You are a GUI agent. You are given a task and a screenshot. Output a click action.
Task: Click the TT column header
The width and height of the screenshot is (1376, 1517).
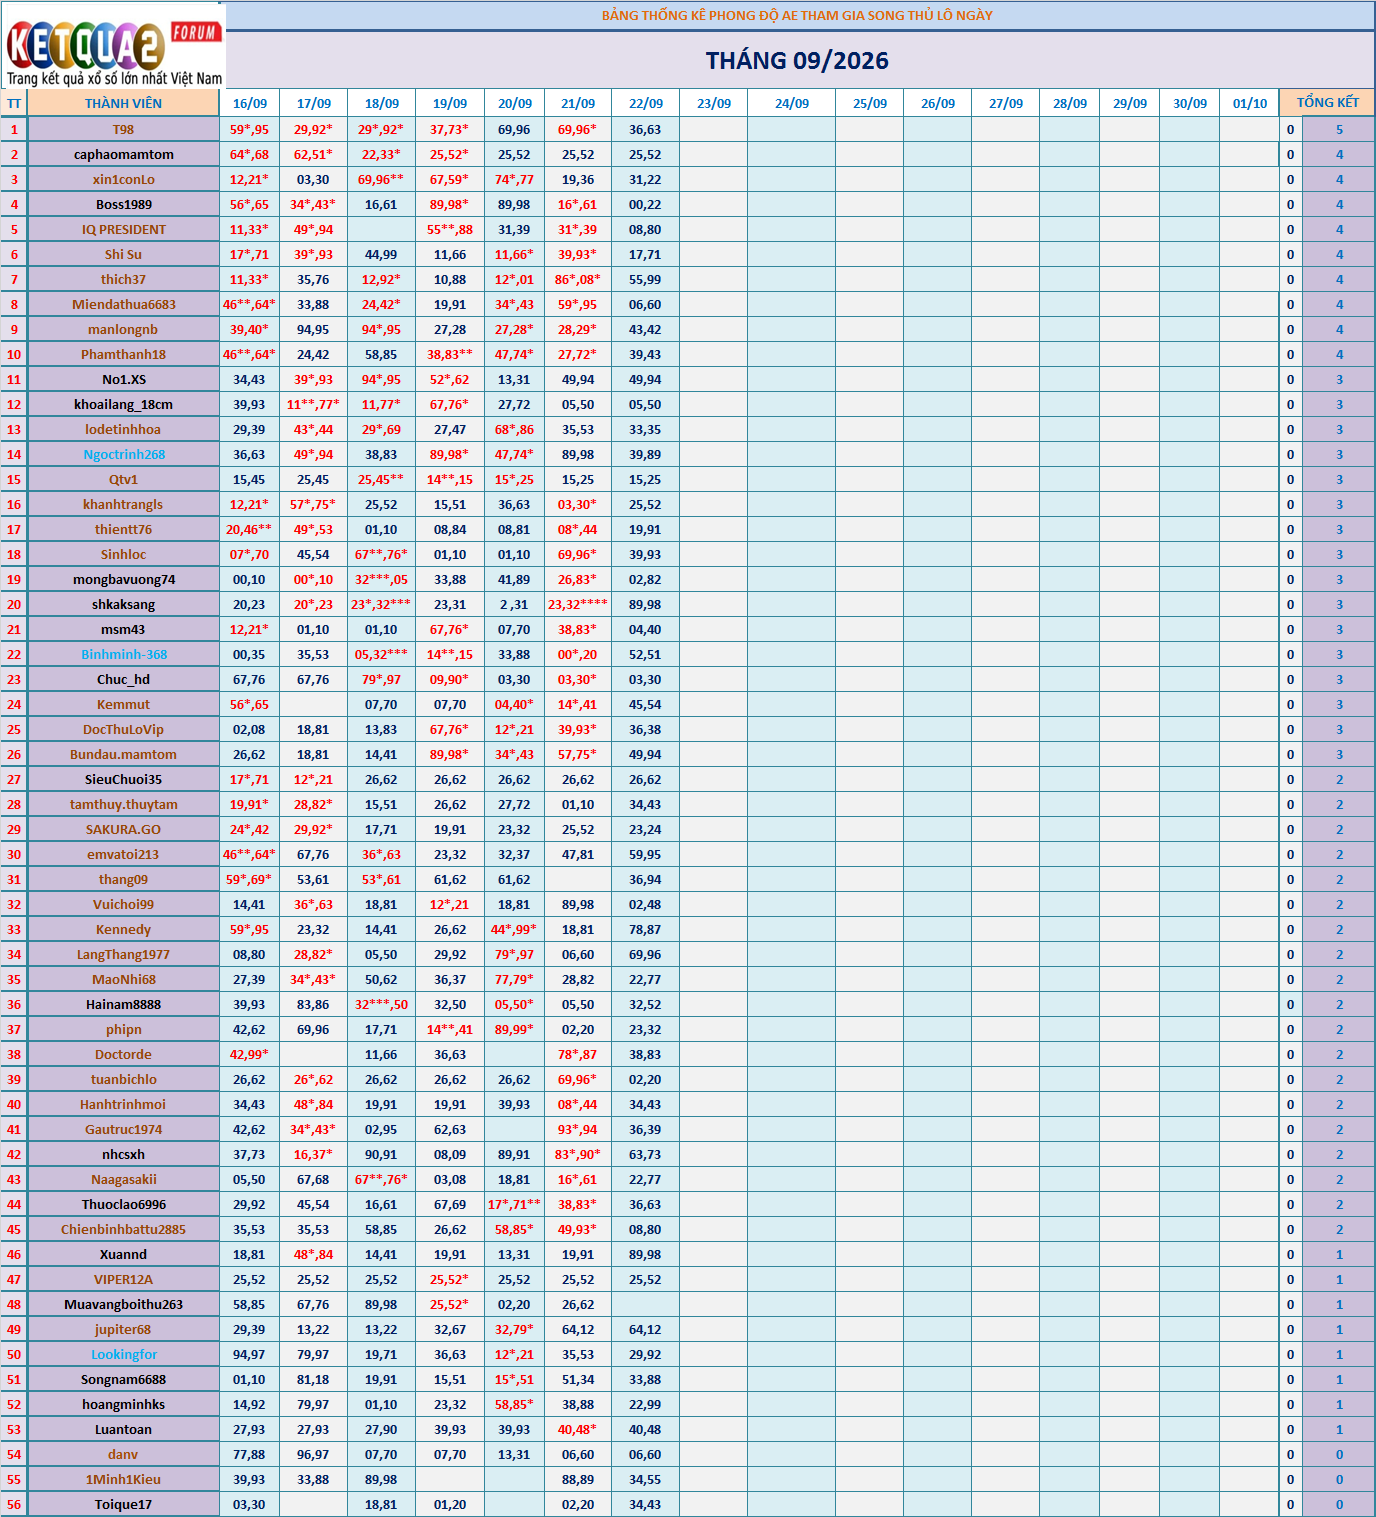14,103
